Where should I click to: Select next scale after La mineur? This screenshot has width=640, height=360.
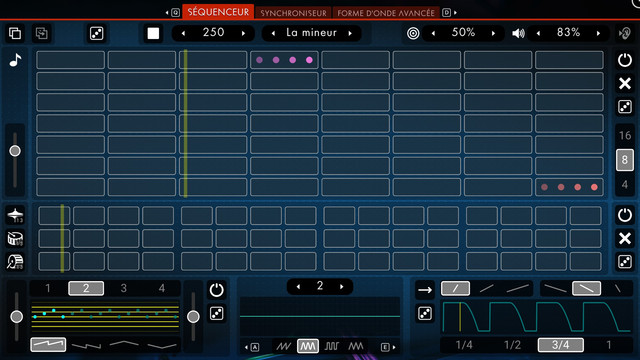(x=350, y=33)
